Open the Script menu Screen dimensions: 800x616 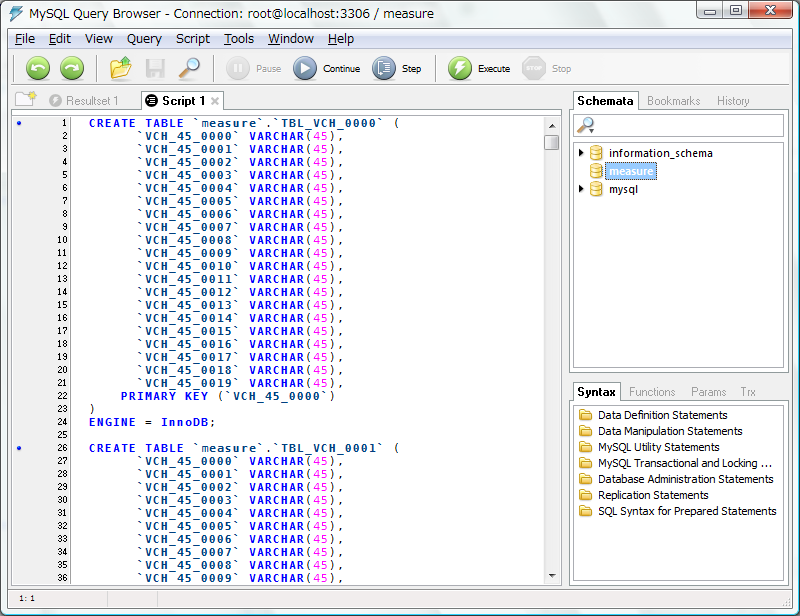[193, 39]
